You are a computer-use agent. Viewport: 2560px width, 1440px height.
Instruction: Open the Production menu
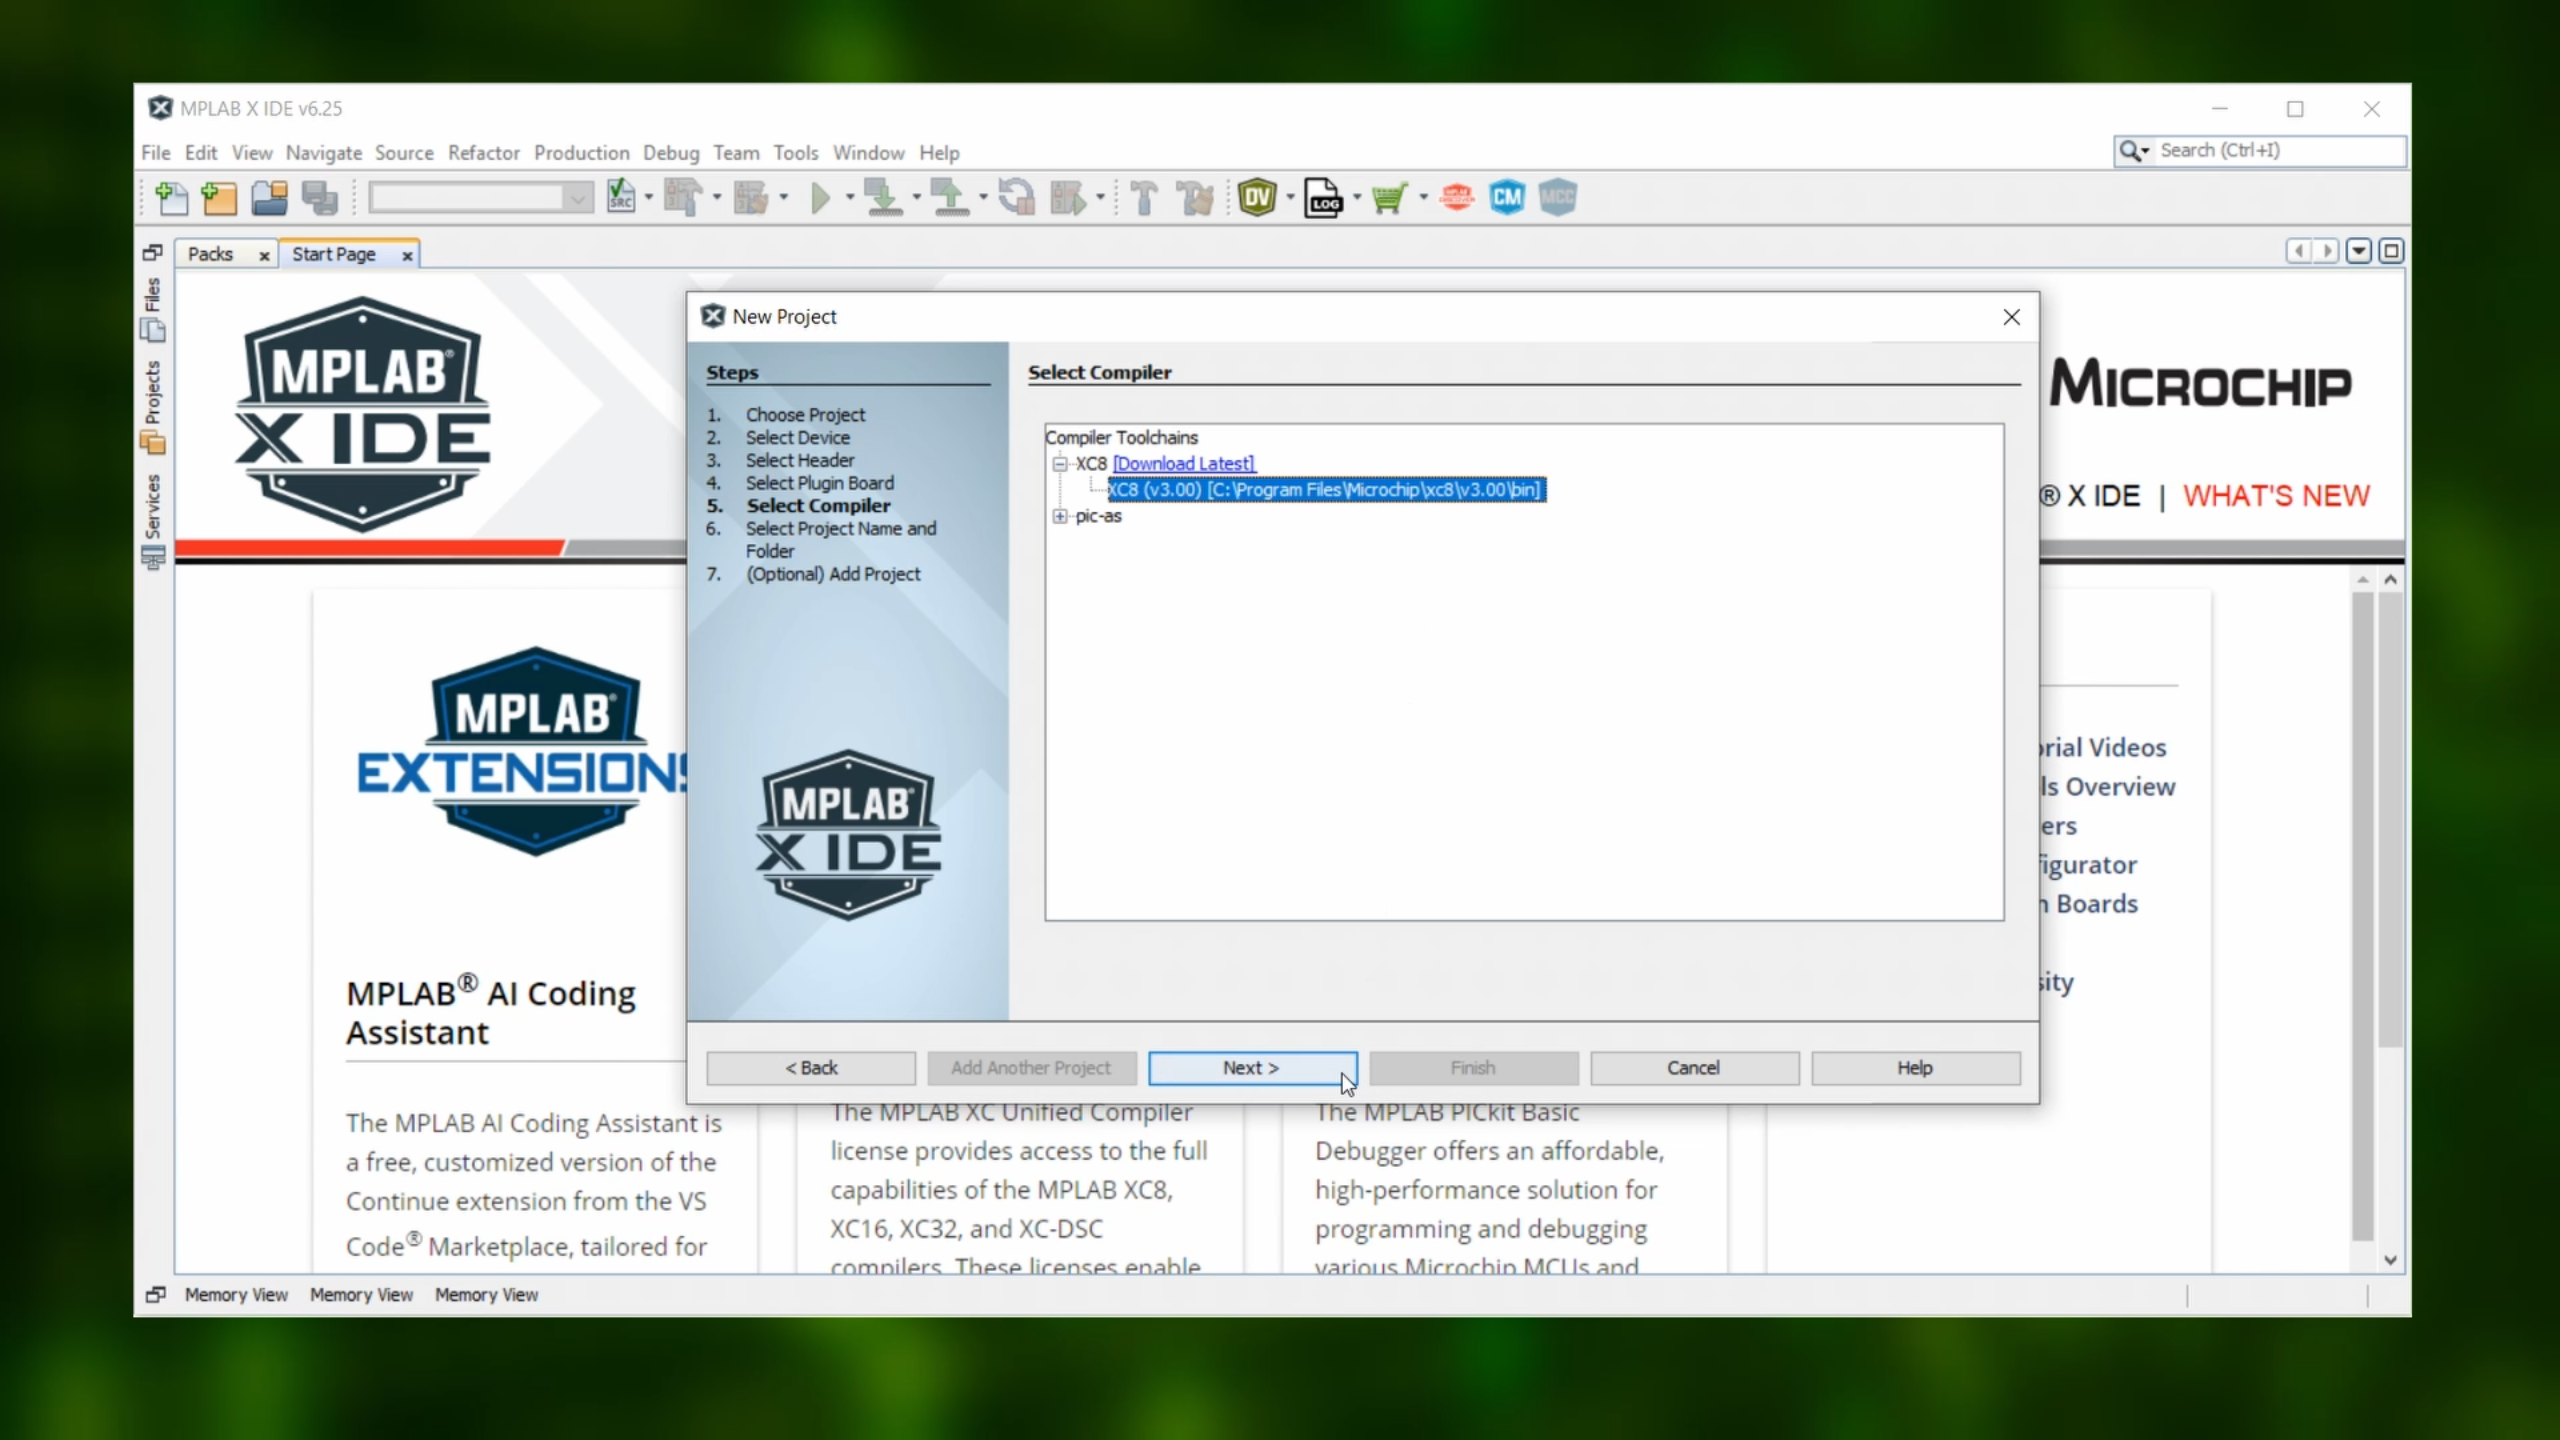click(x=581, y=153)
